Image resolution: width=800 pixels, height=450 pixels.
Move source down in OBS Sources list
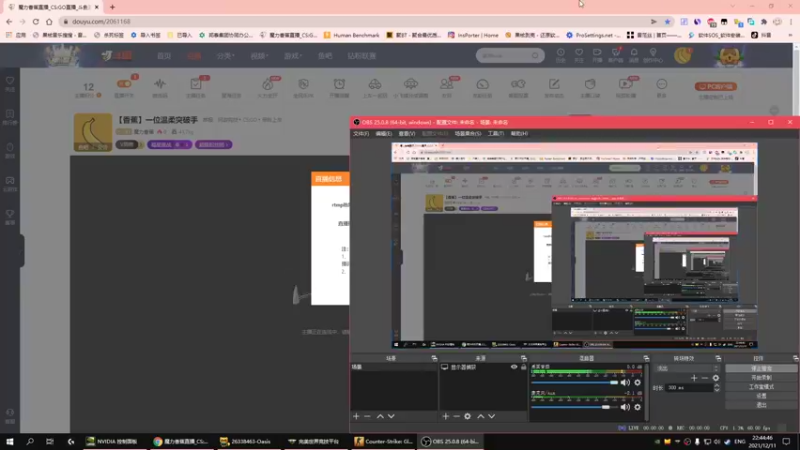(x=492, y=416)
